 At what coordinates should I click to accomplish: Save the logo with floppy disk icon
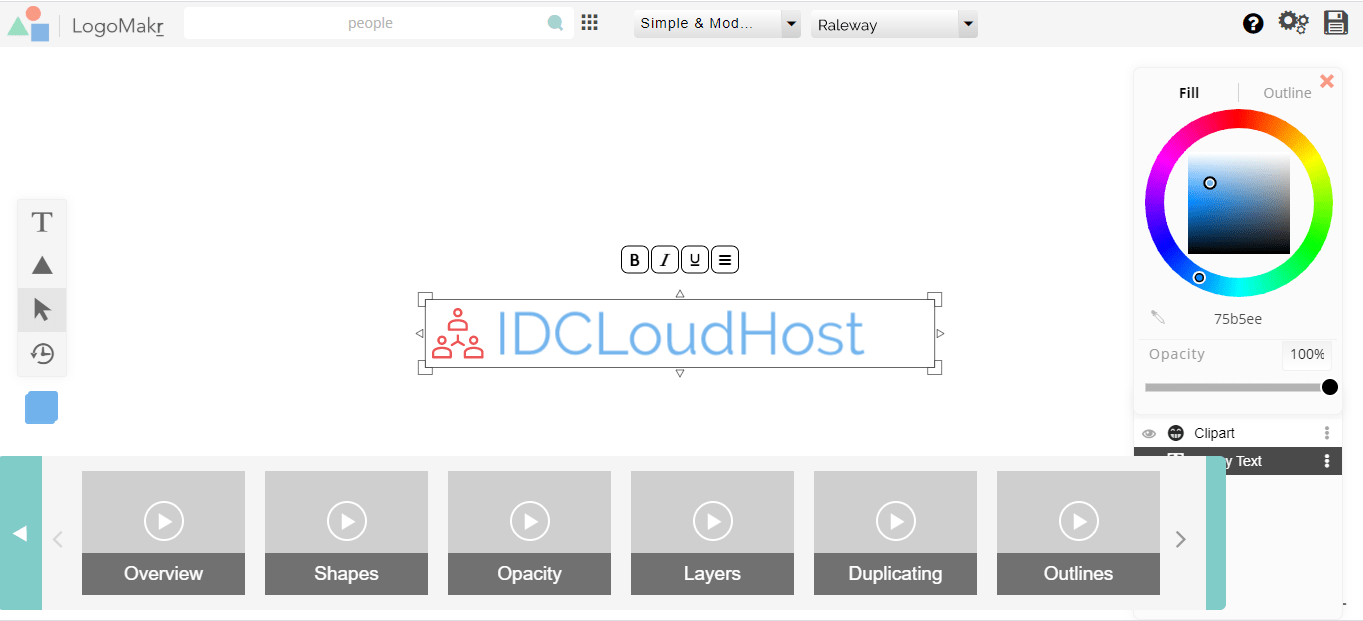[x=1336, y=23]
